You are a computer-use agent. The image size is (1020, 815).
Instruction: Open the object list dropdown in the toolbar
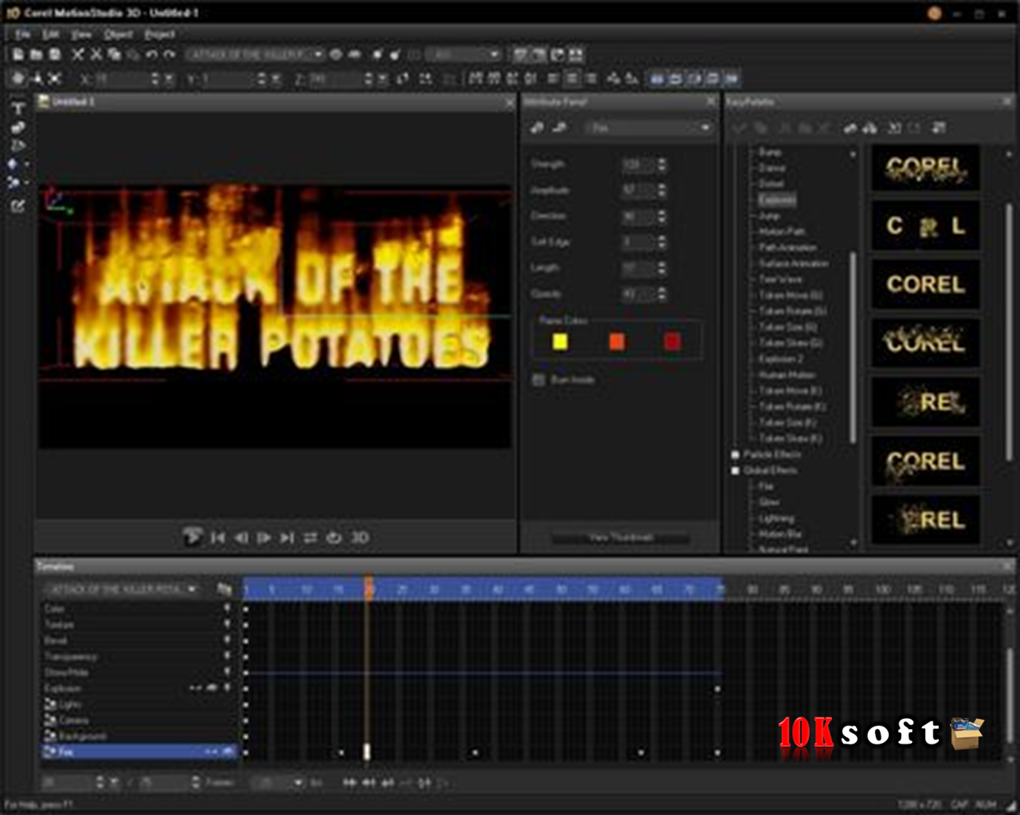317,55
